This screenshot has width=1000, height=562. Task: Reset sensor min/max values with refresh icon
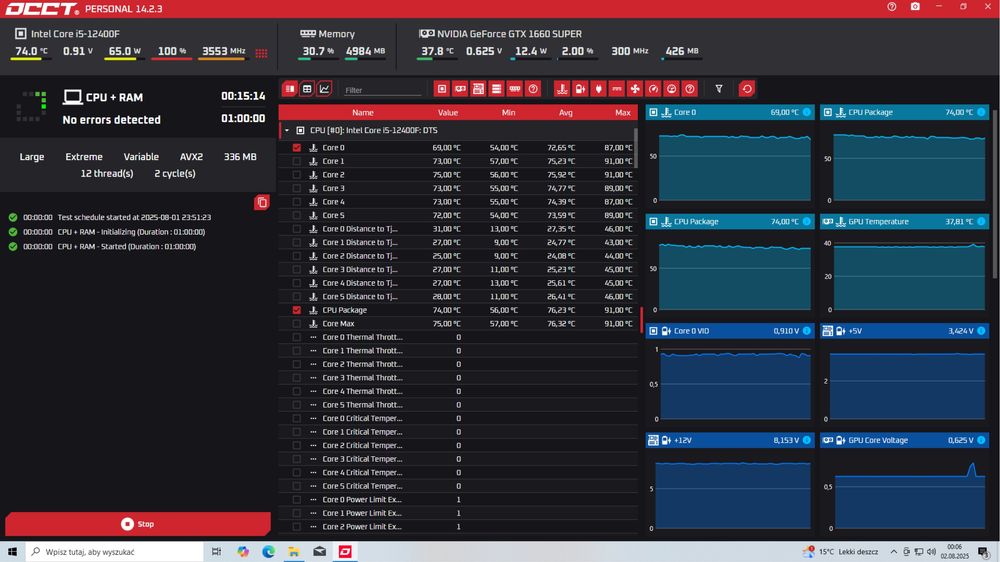click(x=747, y=89)
